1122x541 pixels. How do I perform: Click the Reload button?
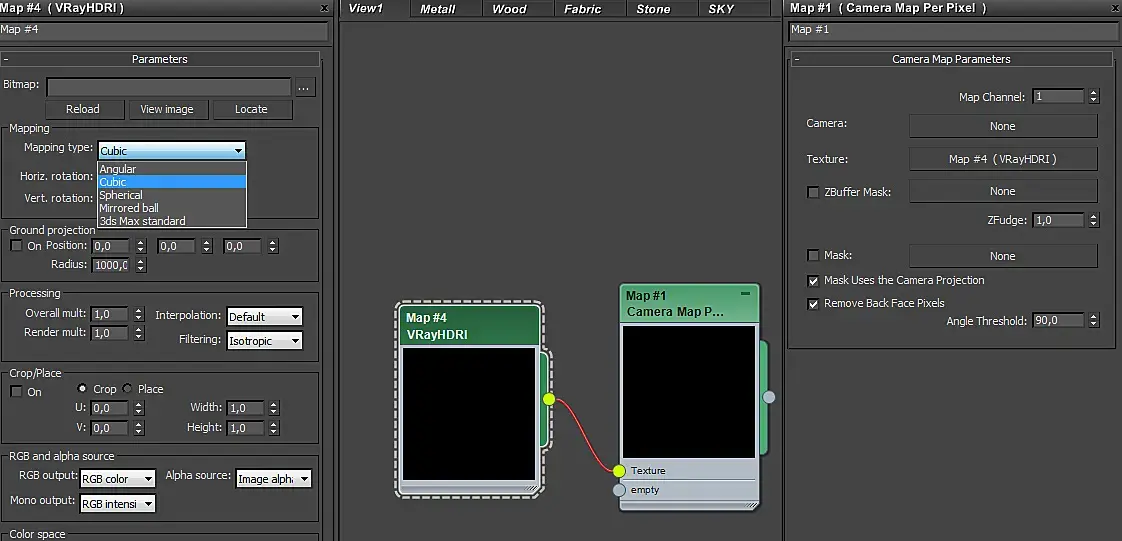(83, 109)
